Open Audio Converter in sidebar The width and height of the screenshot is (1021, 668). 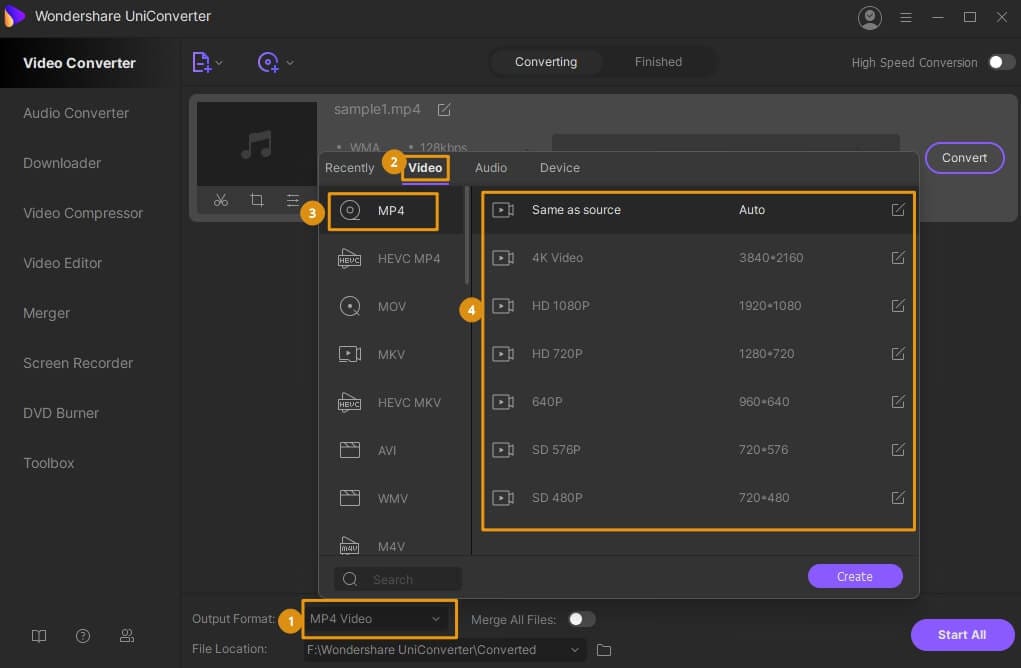tap(76, 113)
